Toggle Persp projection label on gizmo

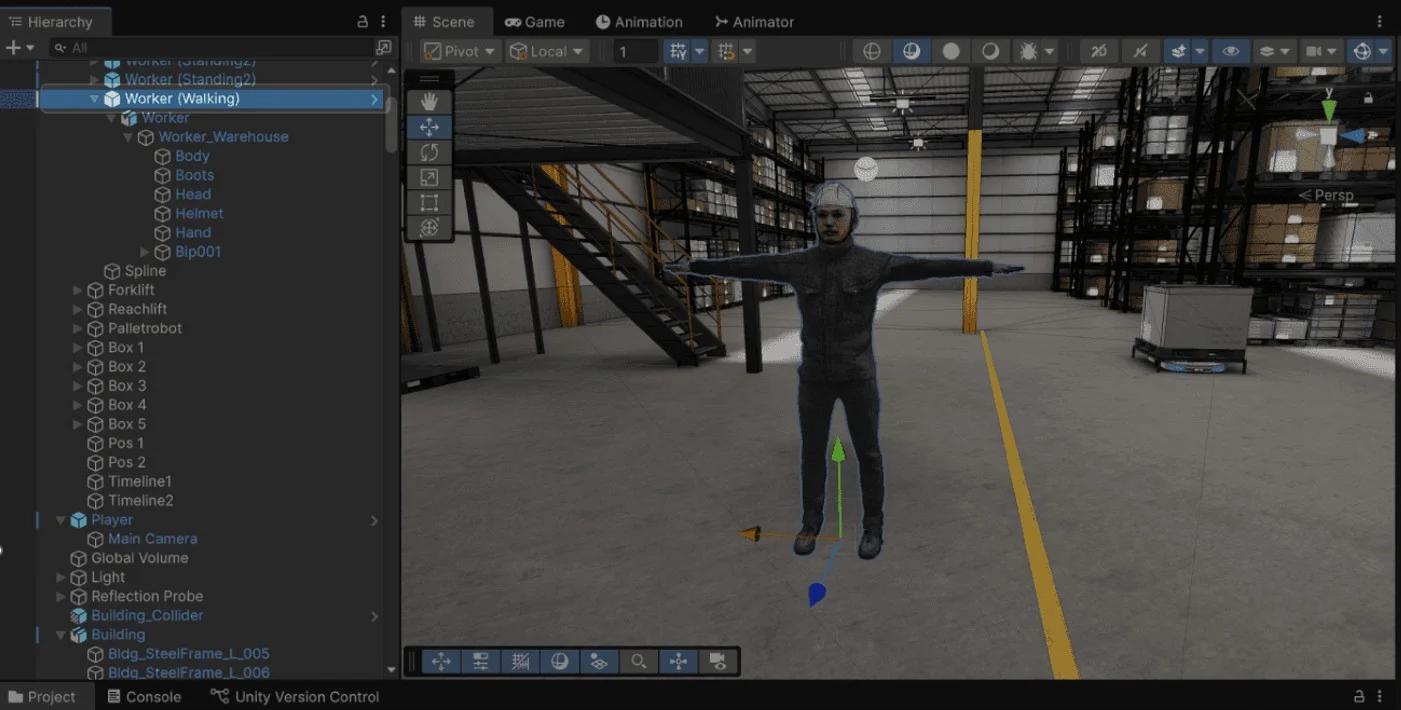(1326, 195)
